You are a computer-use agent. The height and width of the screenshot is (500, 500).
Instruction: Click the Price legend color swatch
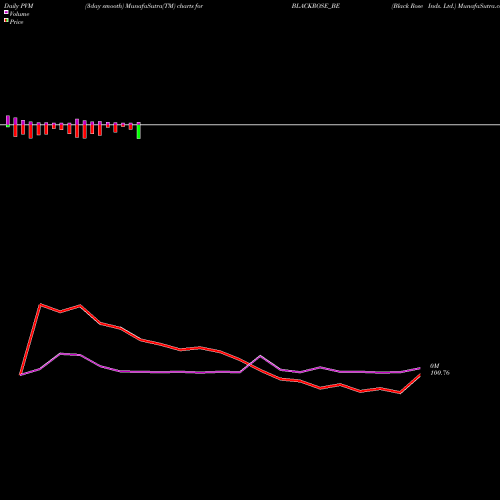click(6, 21)
